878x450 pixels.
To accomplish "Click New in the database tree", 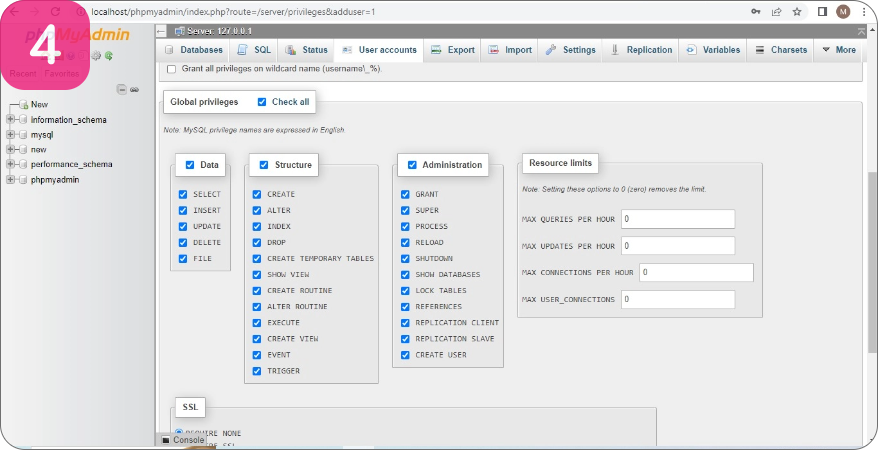I will tap(39, 105).
